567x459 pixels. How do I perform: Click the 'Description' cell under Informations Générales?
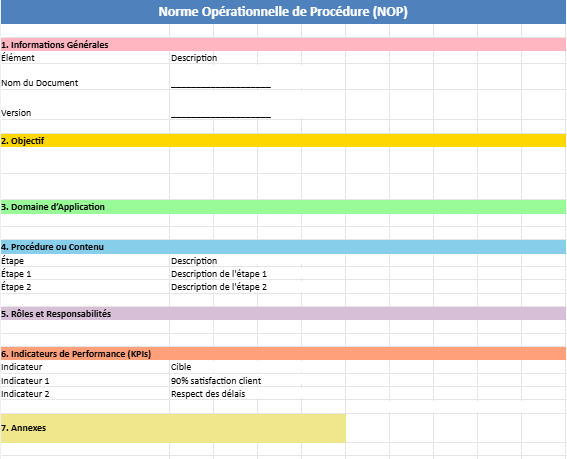pyautogui.click(x=194, y=58)
